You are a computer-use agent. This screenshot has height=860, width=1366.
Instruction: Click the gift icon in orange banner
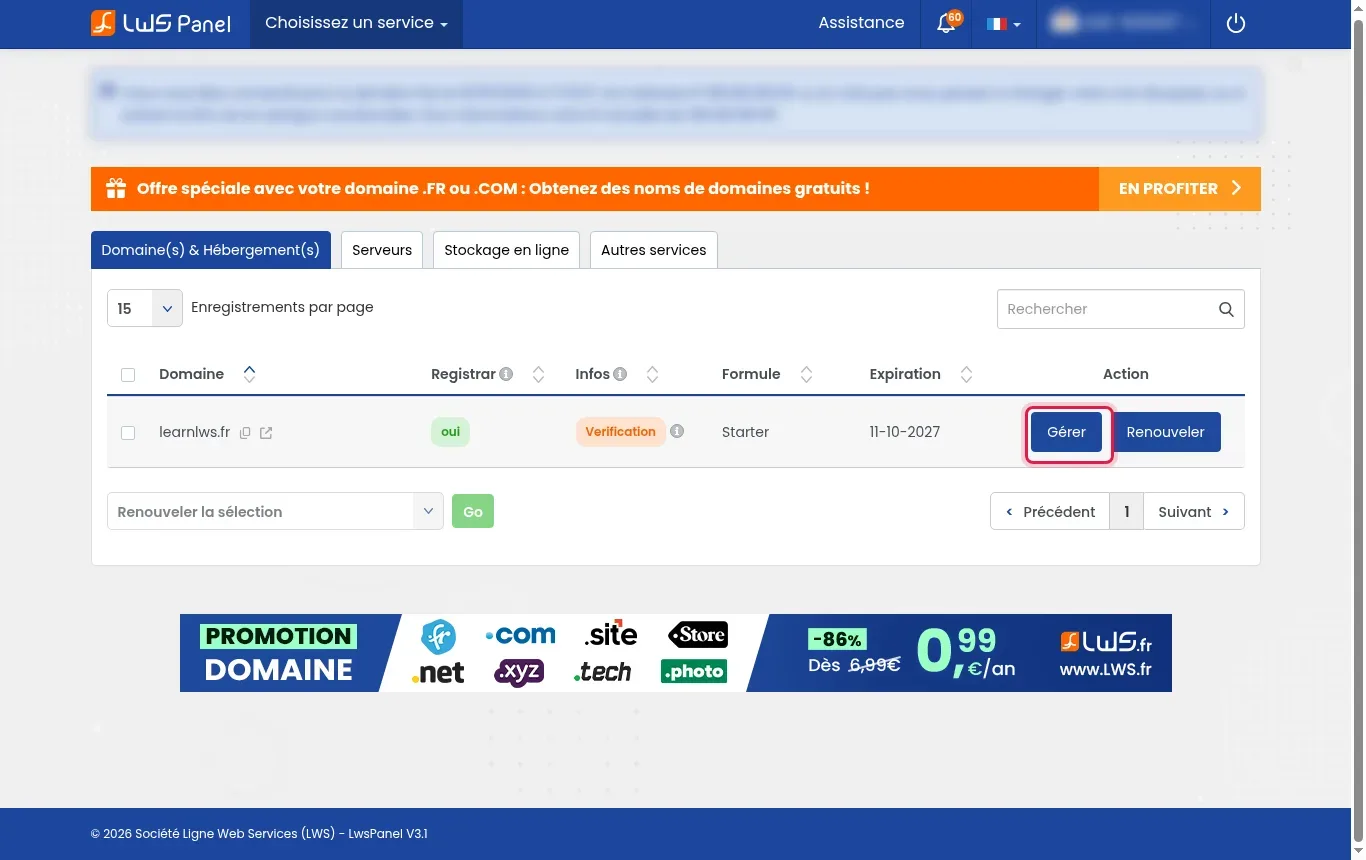click(116, 188)
